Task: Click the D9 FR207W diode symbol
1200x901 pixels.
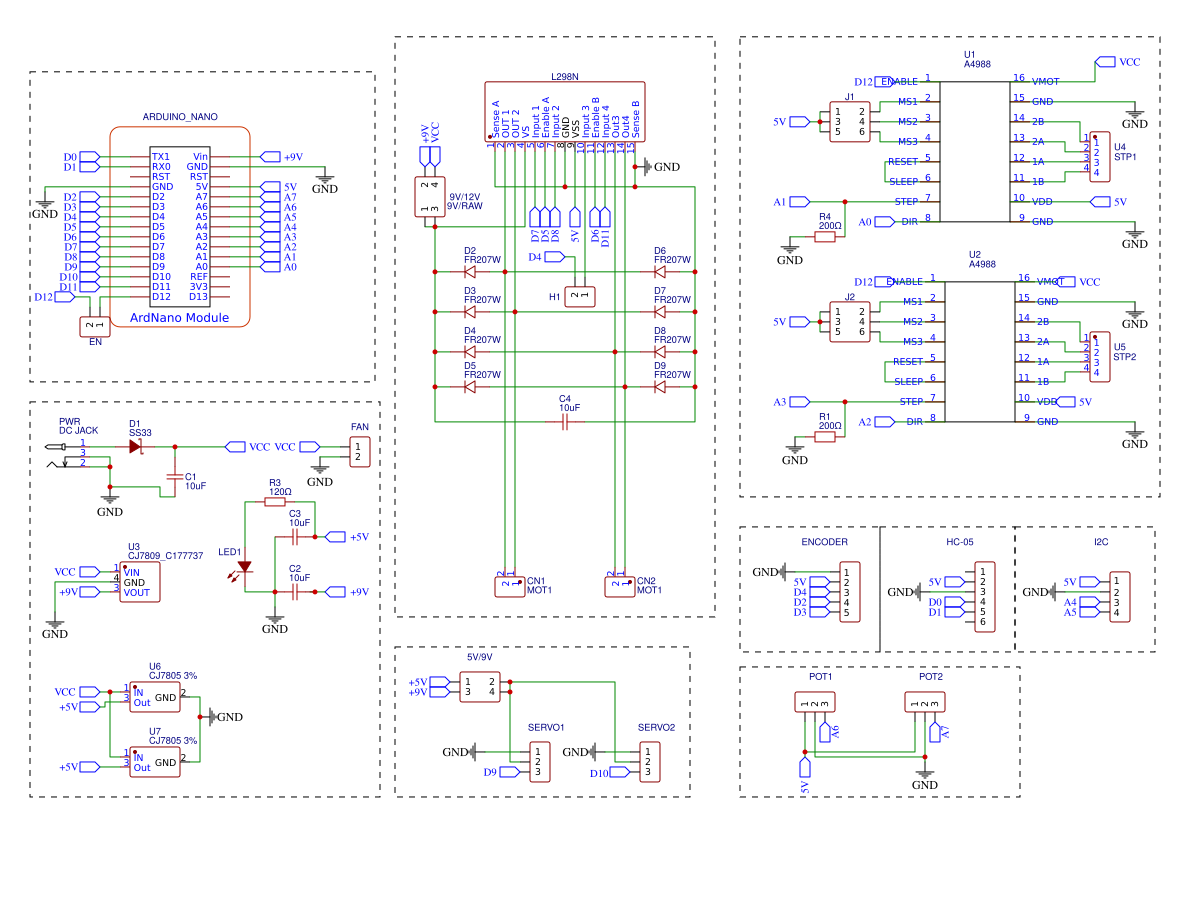Action: (659, 387)
